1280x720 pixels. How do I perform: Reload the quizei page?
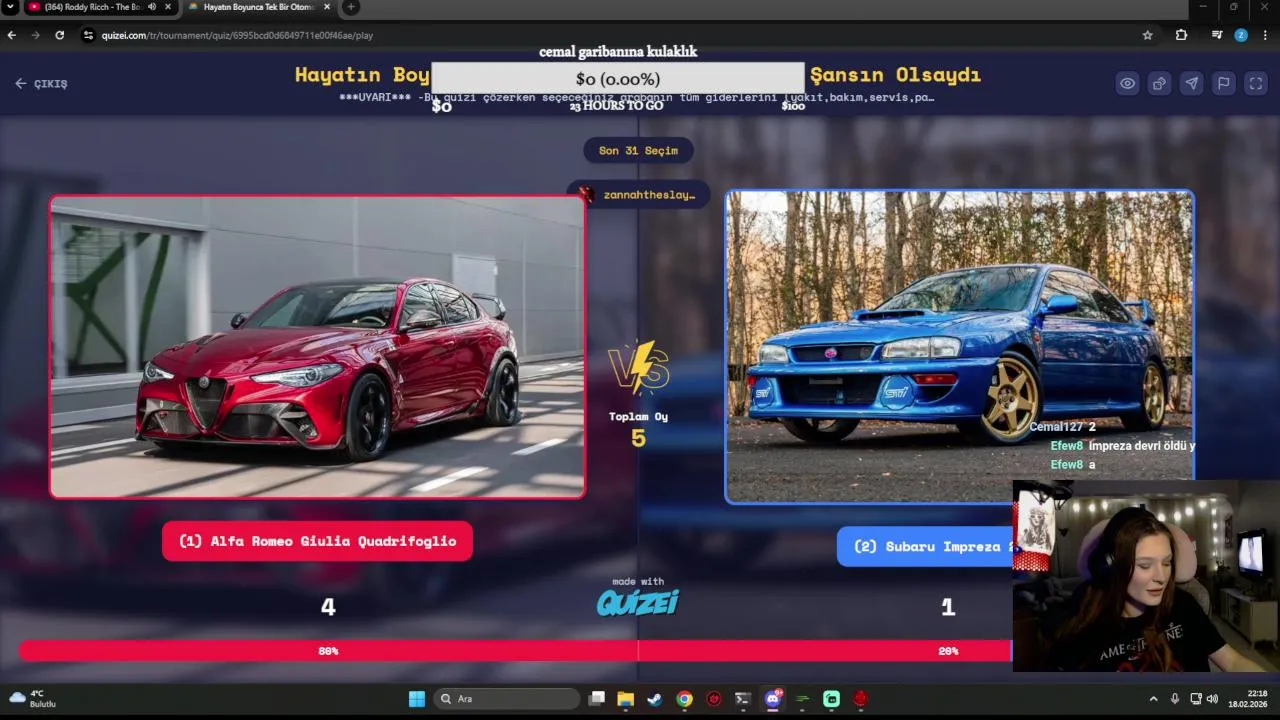click(60, 35)
